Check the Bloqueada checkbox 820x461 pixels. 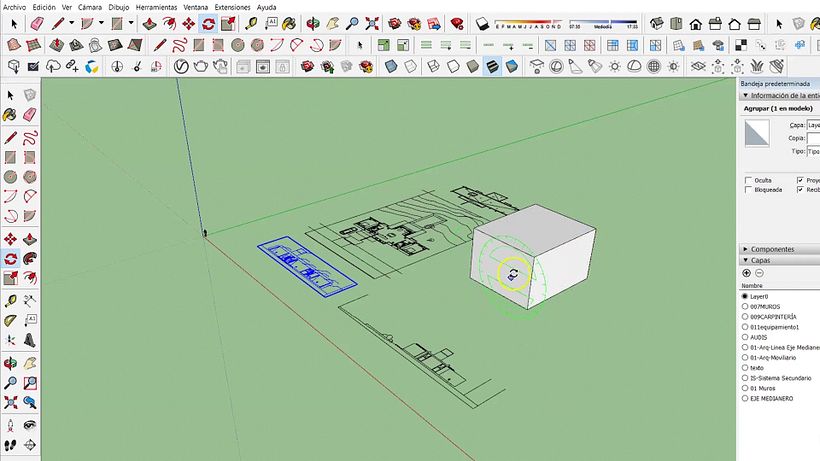(748, 190)
